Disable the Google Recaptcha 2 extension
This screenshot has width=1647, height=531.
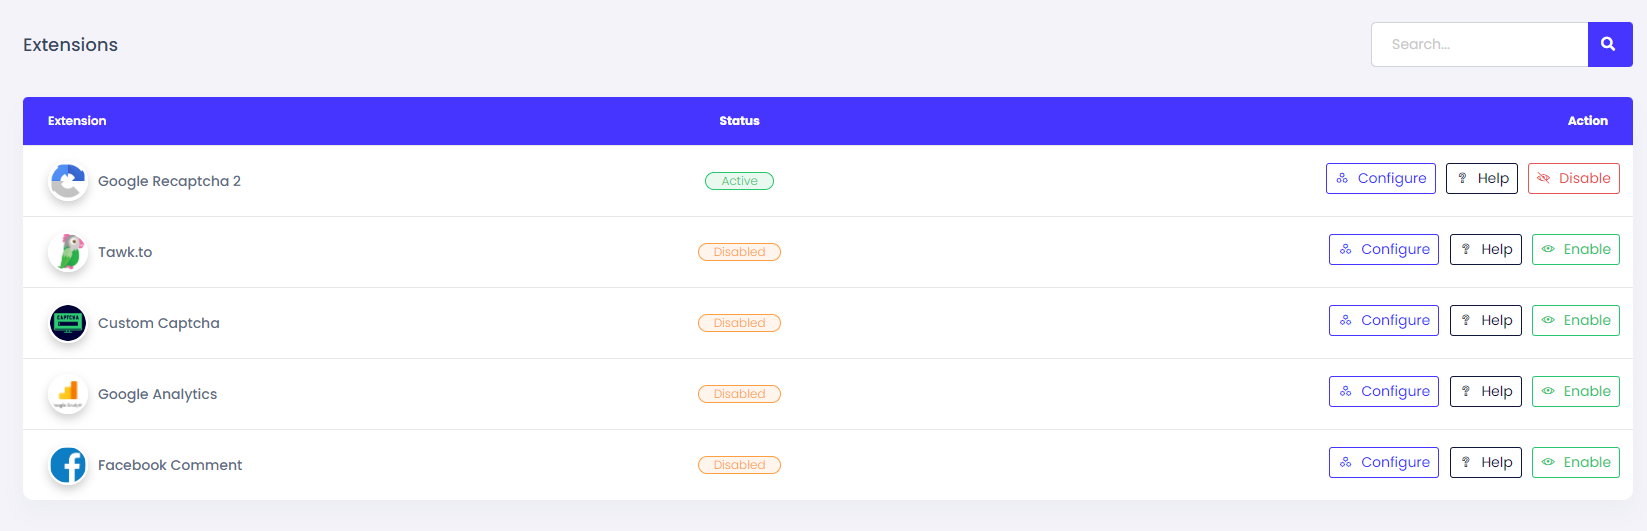(x=1573, y=179)
